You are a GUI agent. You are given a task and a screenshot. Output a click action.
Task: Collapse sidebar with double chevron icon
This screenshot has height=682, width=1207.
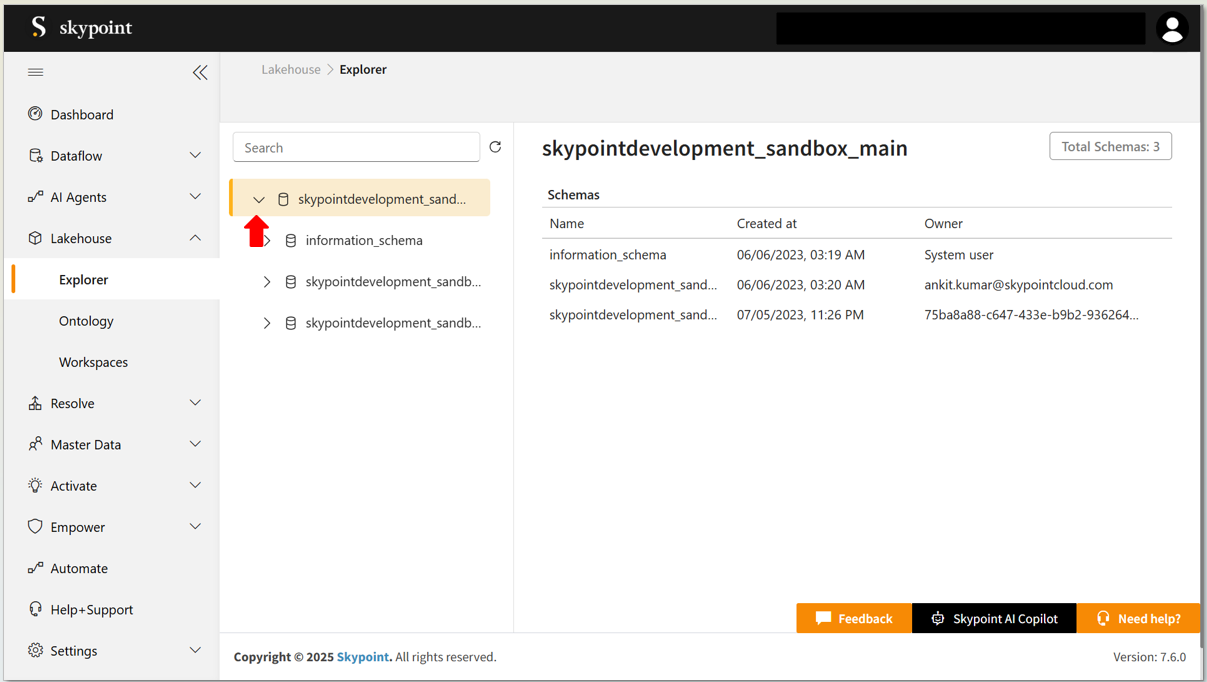(x=200, y=72)
